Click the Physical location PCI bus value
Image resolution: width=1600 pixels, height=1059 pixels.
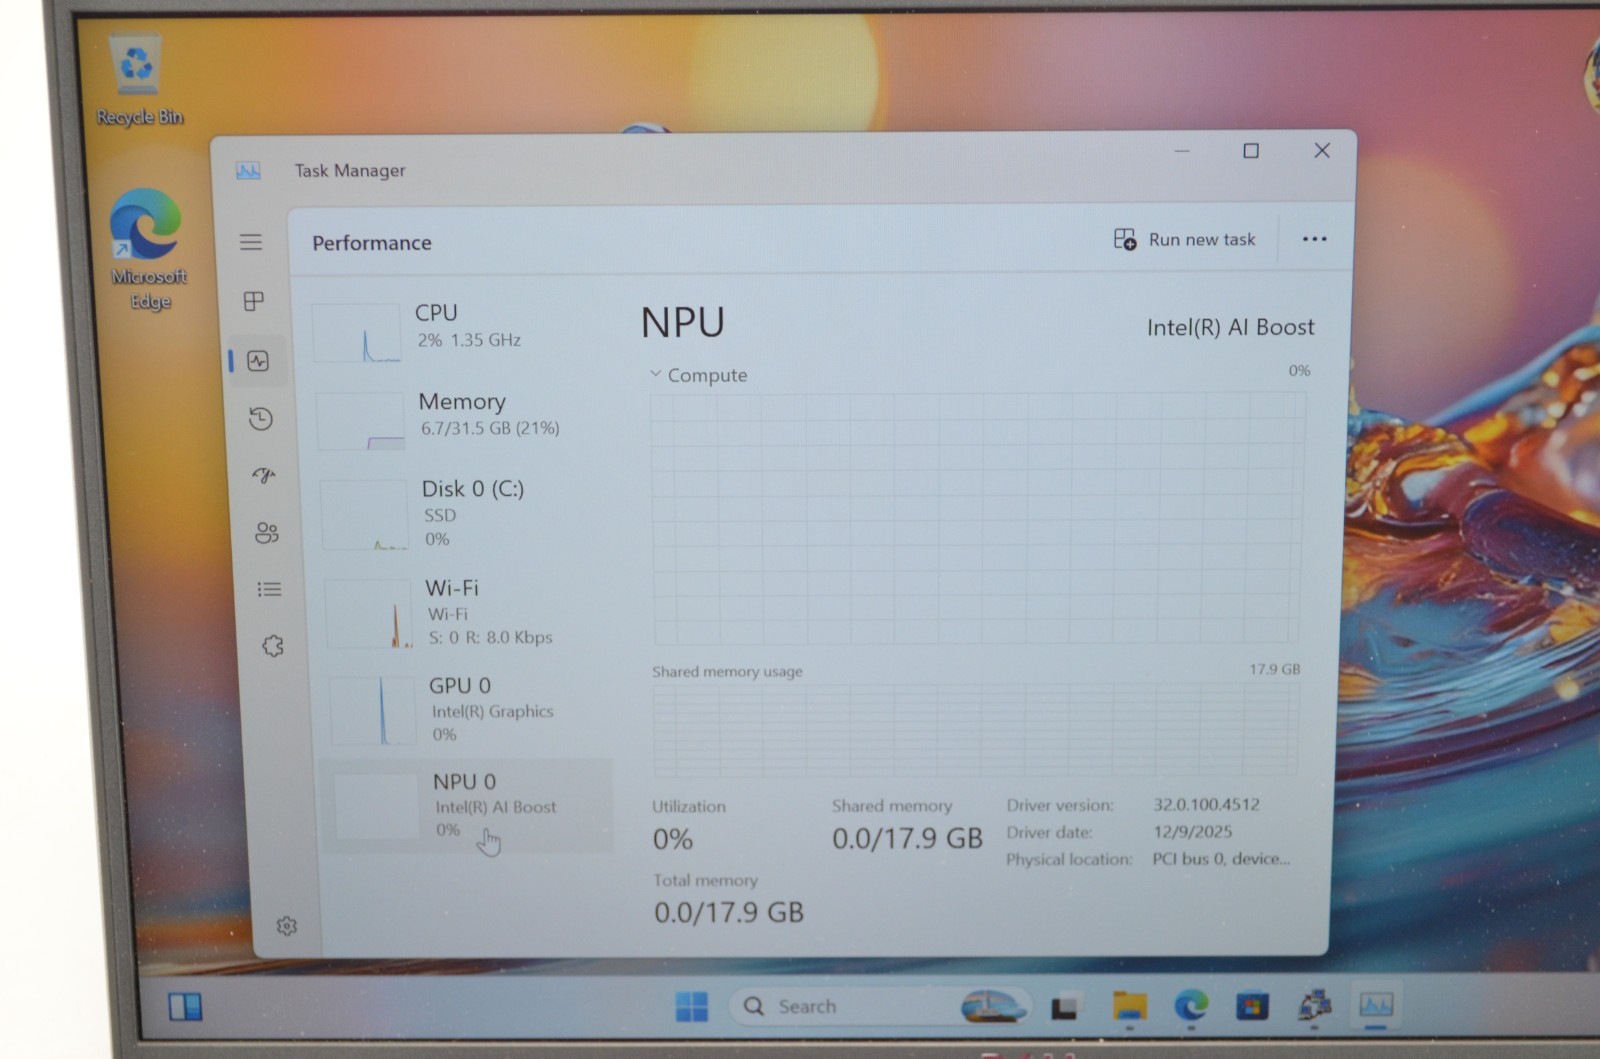(x=1220, y=858)
